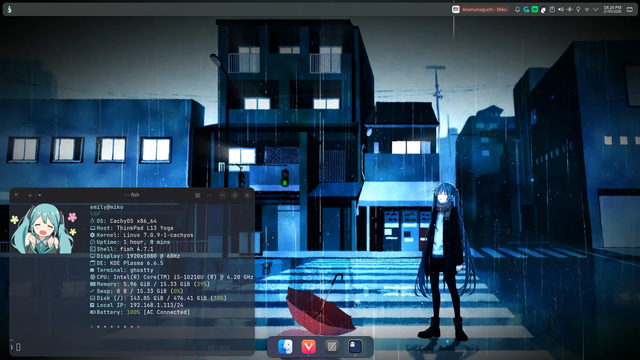This screenshot has width=640, height=360.
Task: Click the Uptime line in terminal
Action: 130,242
